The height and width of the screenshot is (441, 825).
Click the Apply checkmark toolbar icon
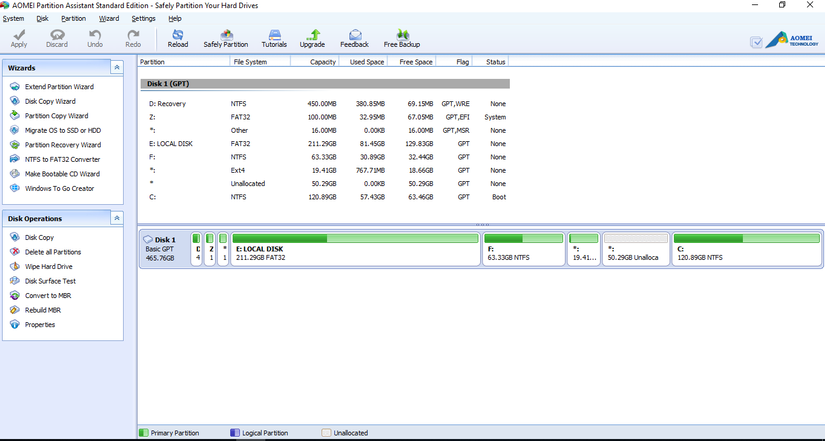(x=19, y=35)
